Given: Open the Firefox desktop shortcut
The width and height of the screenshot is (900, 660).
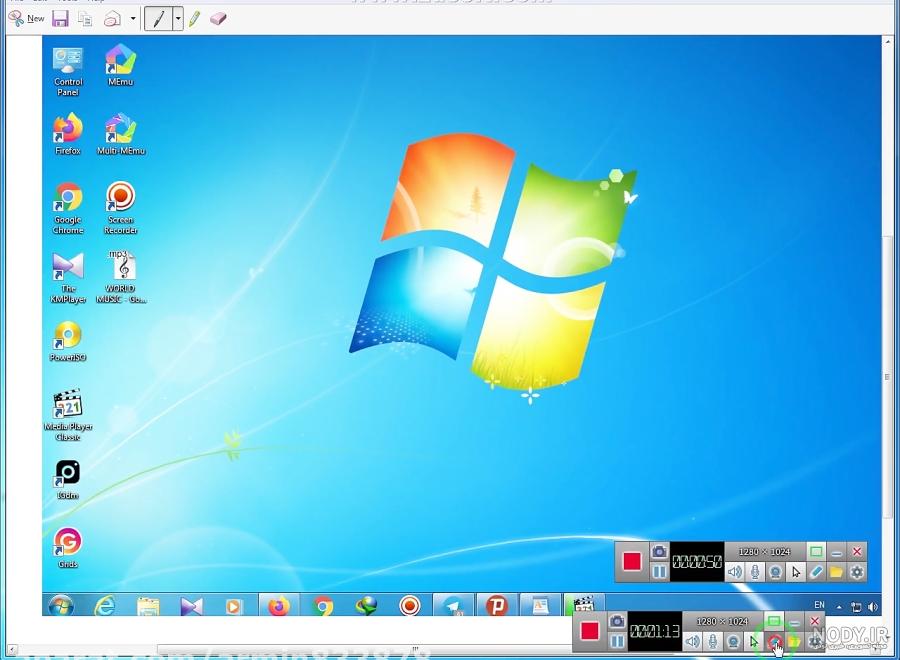Looking at the screenshot, I should tap(68, 134).
